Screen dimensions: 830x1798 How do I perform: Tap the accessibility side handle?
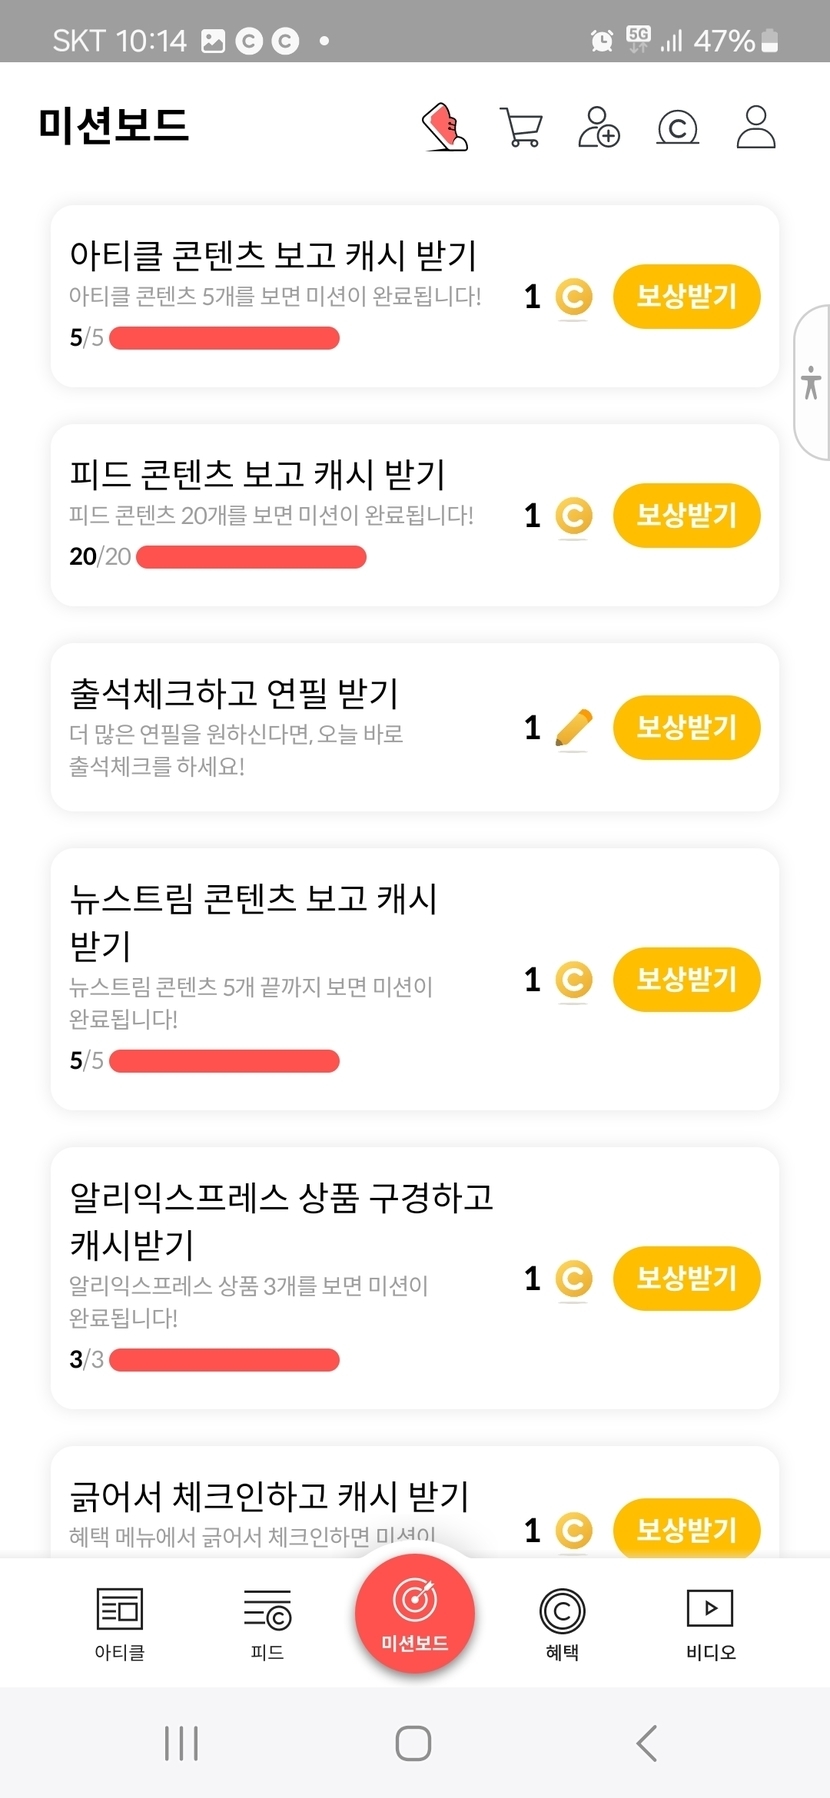[811, 383]
